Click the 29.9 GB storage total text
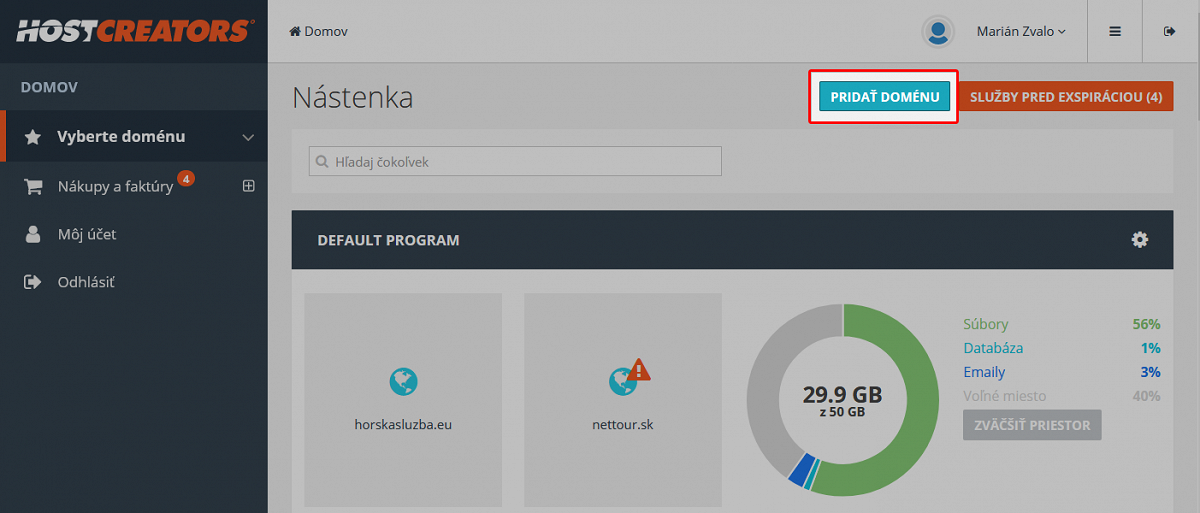This screenshot has width=1200, height=513. 843,394
